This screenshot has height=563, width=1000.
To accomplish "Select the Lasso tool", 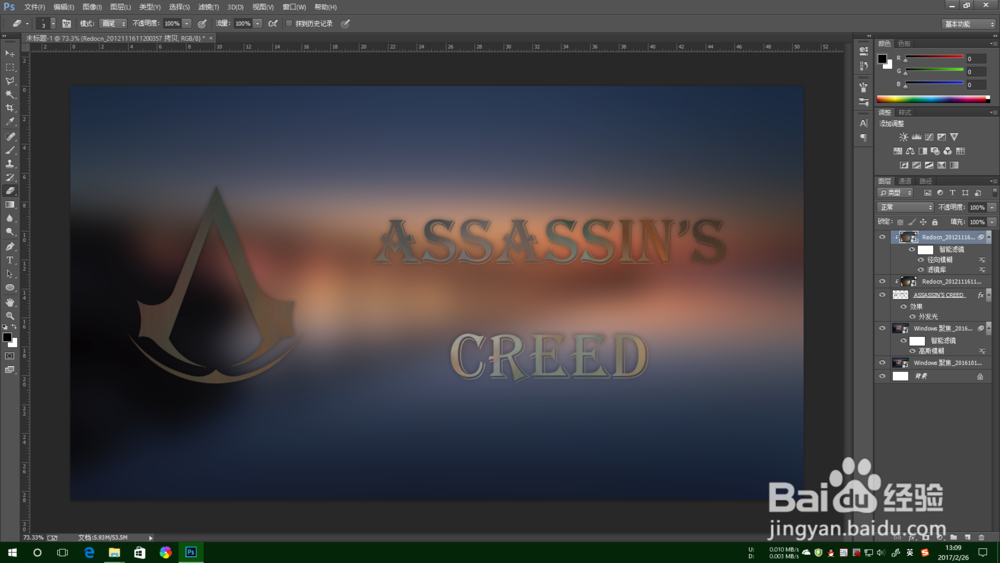I will pyautogui.click(x=10, y=81).
